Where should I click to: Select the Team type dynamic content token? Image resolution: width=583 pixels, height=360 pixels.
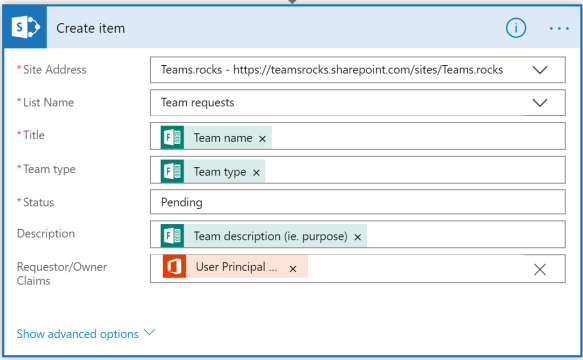pos(213,171)
